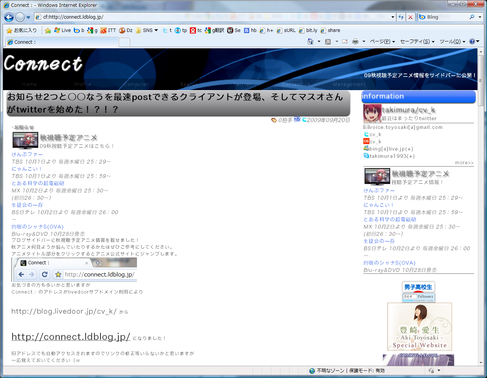Screen dimensions: 487x378
Task: Click the star add-to-favorites-bar icon
Action: tap(48, 30)
